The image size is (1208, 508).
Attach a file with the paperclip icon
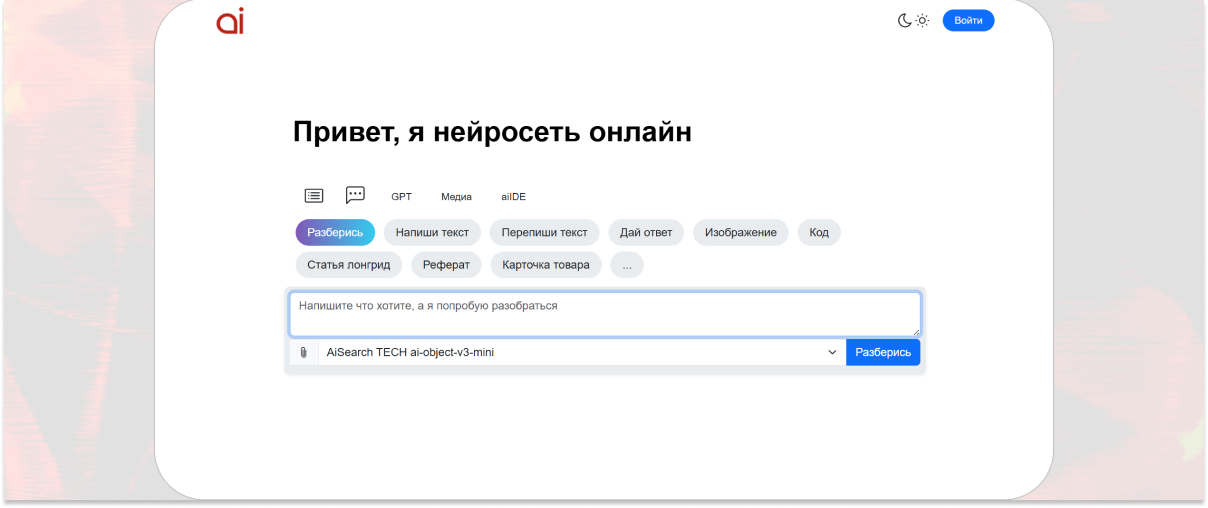click(x=304, y=352)
